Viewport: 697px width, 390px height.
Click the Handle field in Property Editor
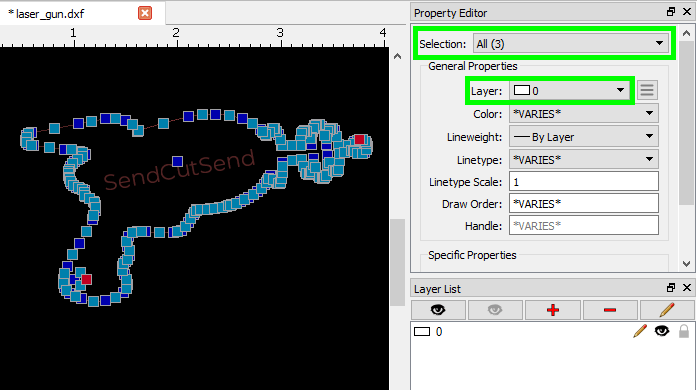tap(584, 226)
